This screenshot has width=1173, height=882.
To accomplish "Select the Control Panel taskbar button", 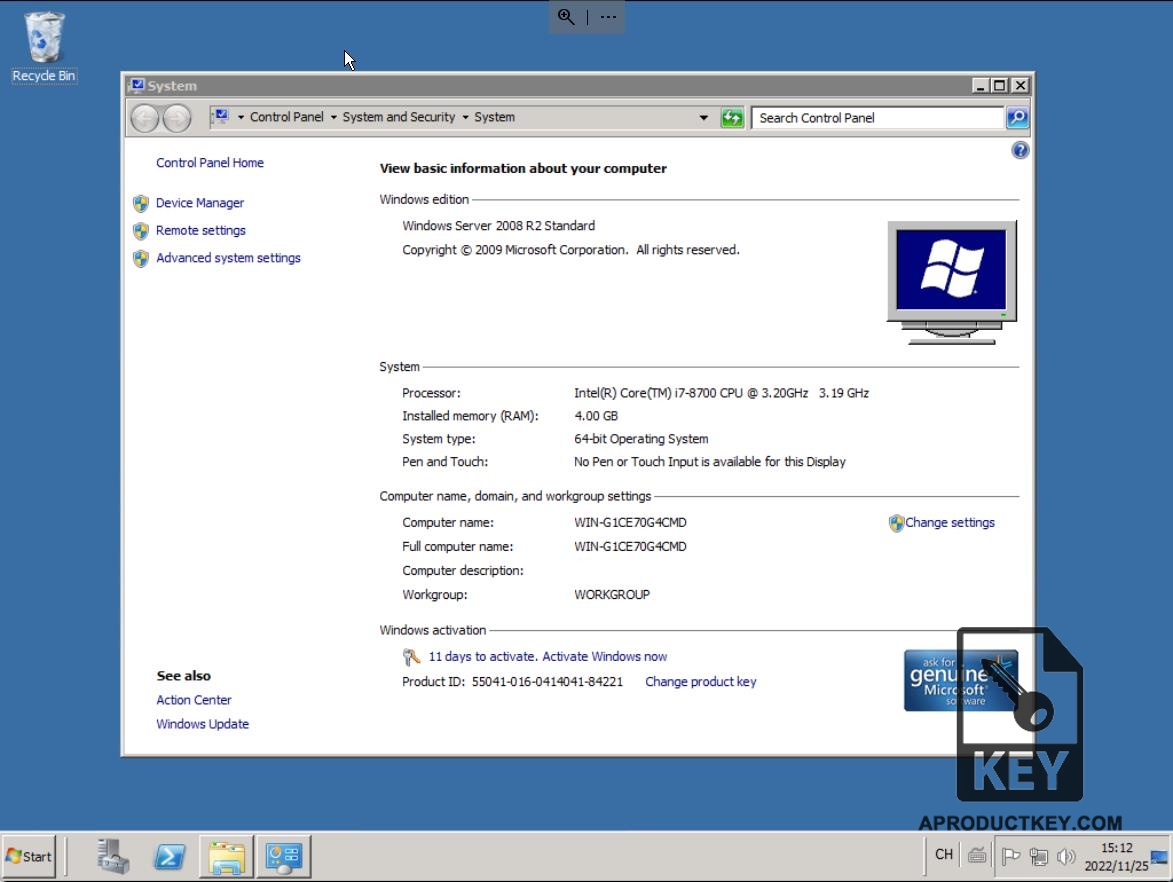I will (x=284, y=856).
